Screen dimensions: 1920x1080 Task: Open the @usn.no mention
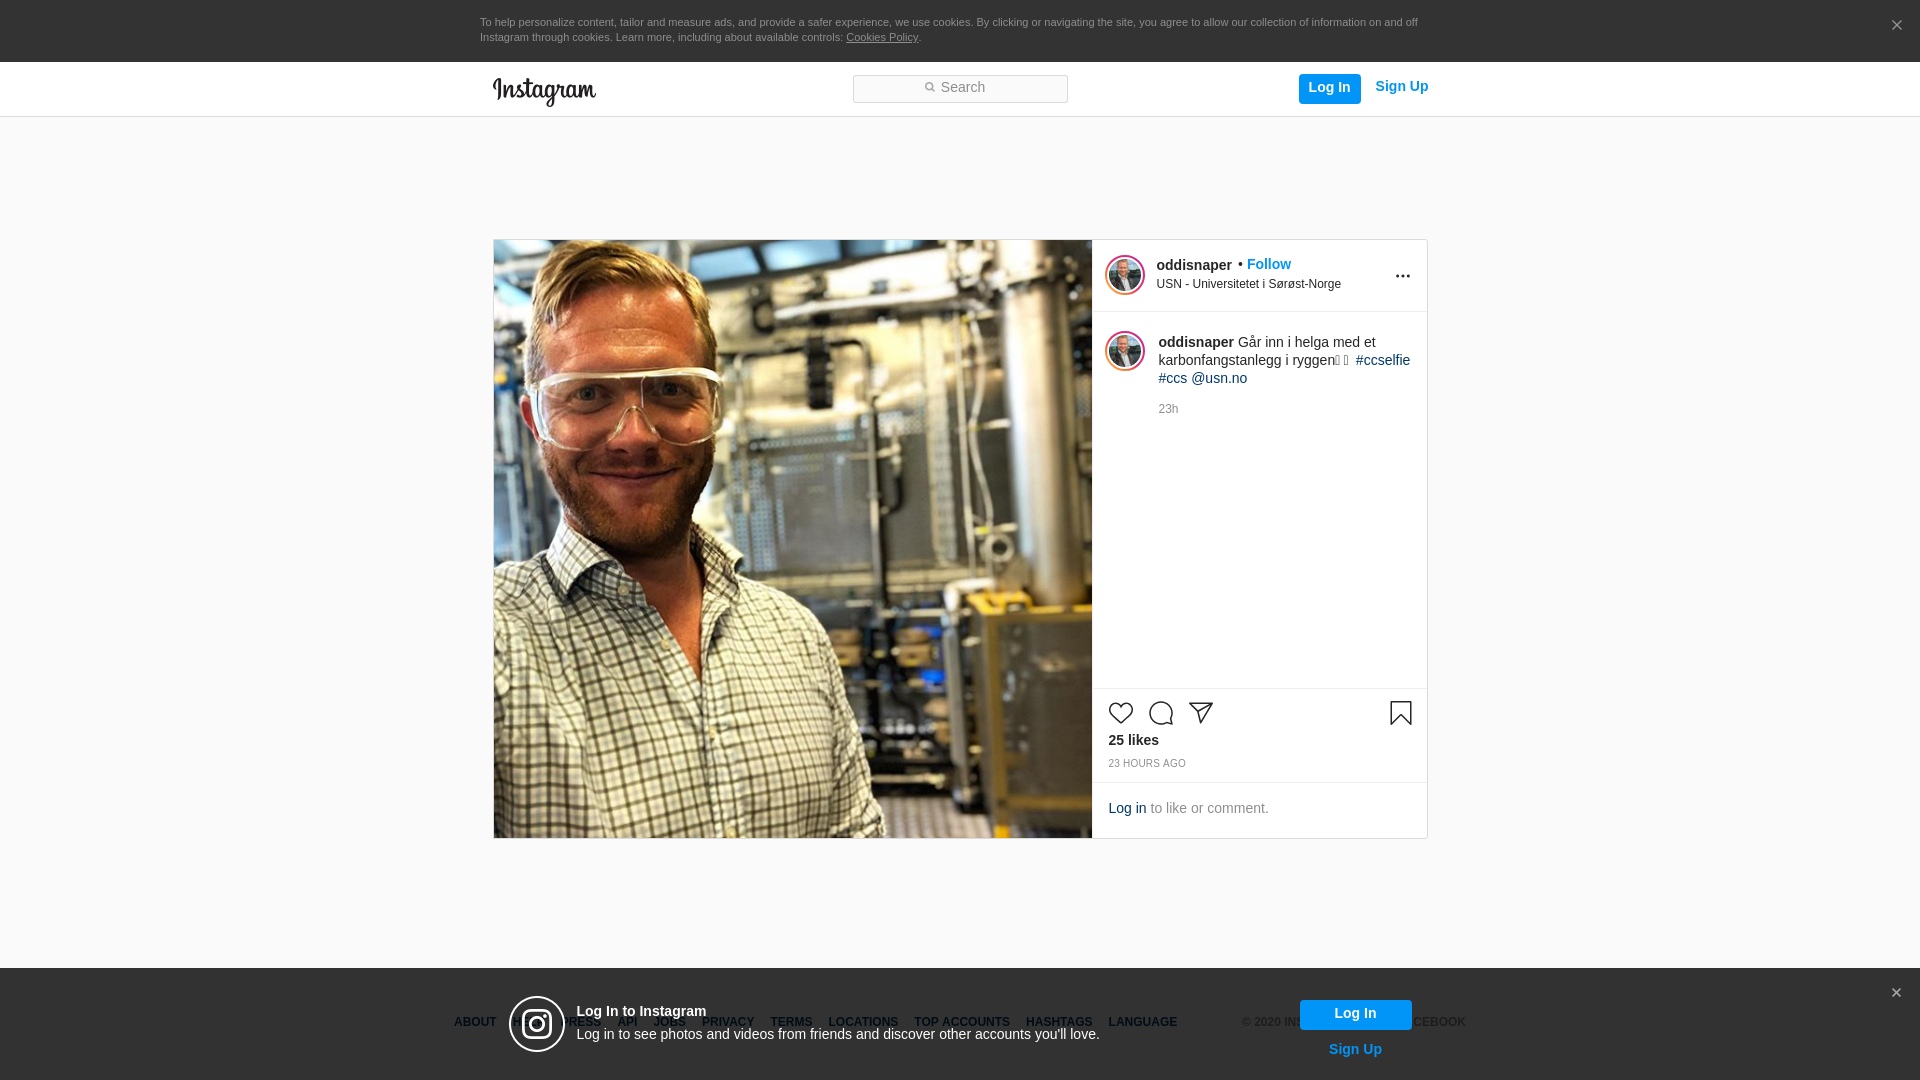1219,378
